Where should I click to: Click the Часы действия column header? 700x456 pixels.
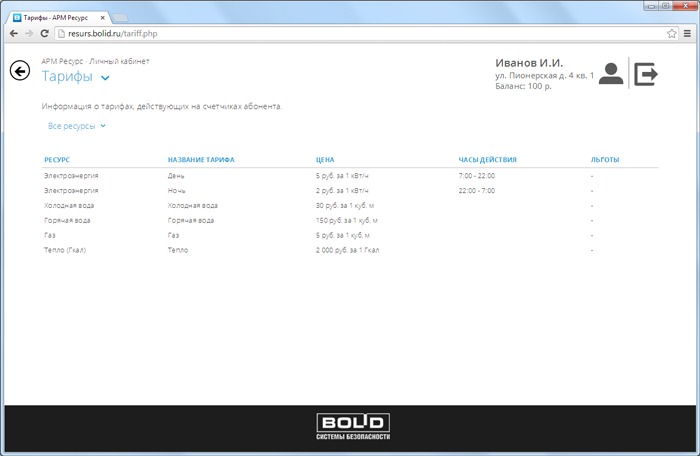pos(487,159)
